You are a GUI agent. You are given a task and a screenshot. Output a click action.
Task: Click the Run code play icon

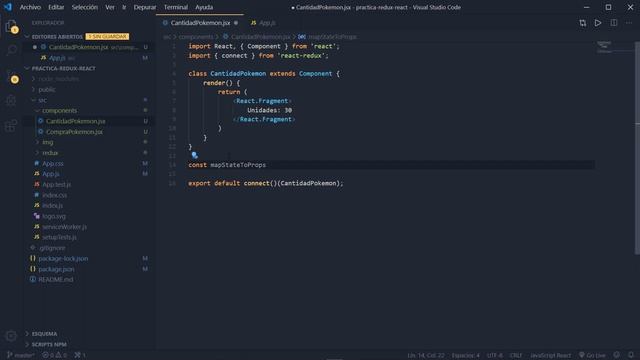[x=598, y=23]
